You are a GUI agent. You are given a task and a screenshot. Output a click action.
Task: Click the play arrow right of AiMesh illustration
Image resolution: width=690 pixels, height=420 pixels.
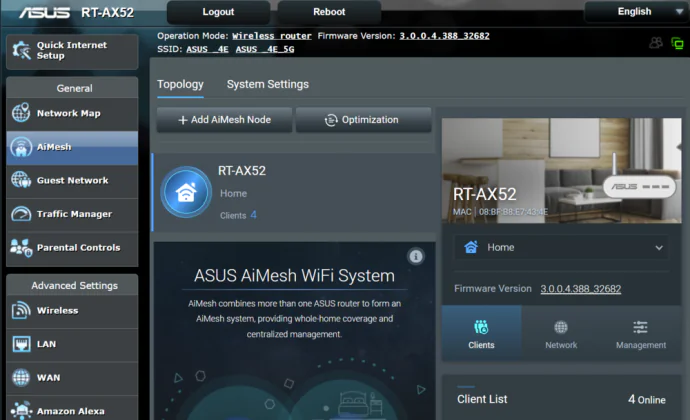tap(421, 390)
